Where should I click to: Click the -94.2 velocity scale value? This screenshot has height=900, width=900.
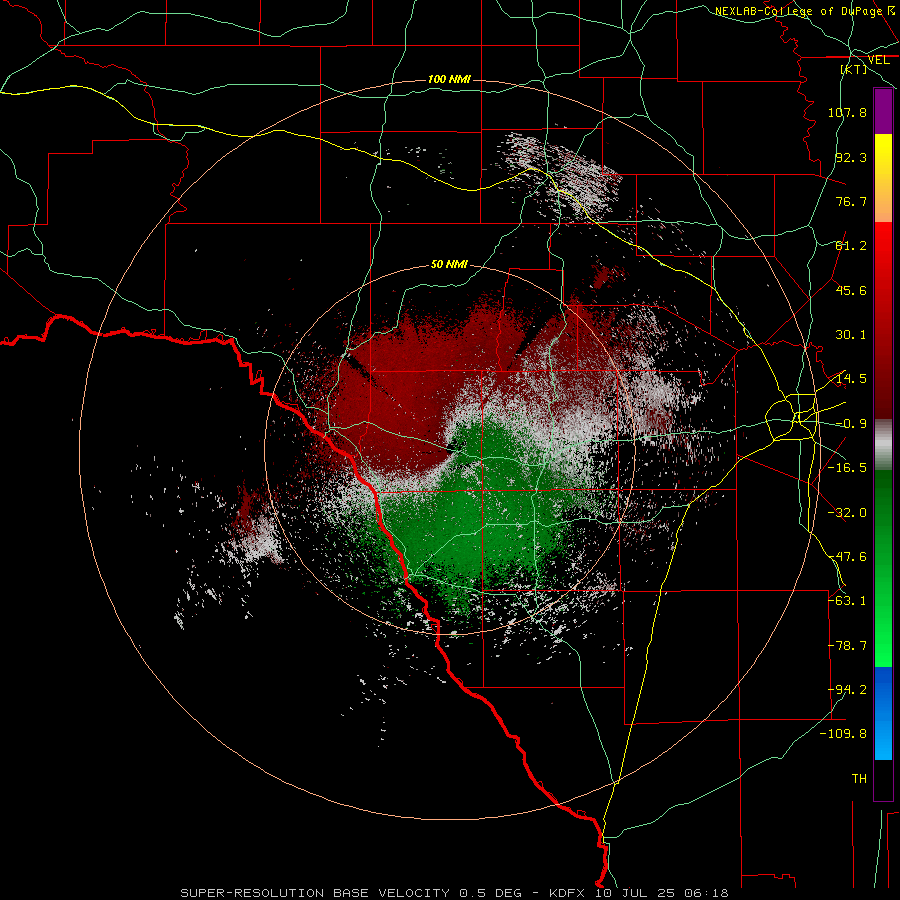(x=847, y=690)
